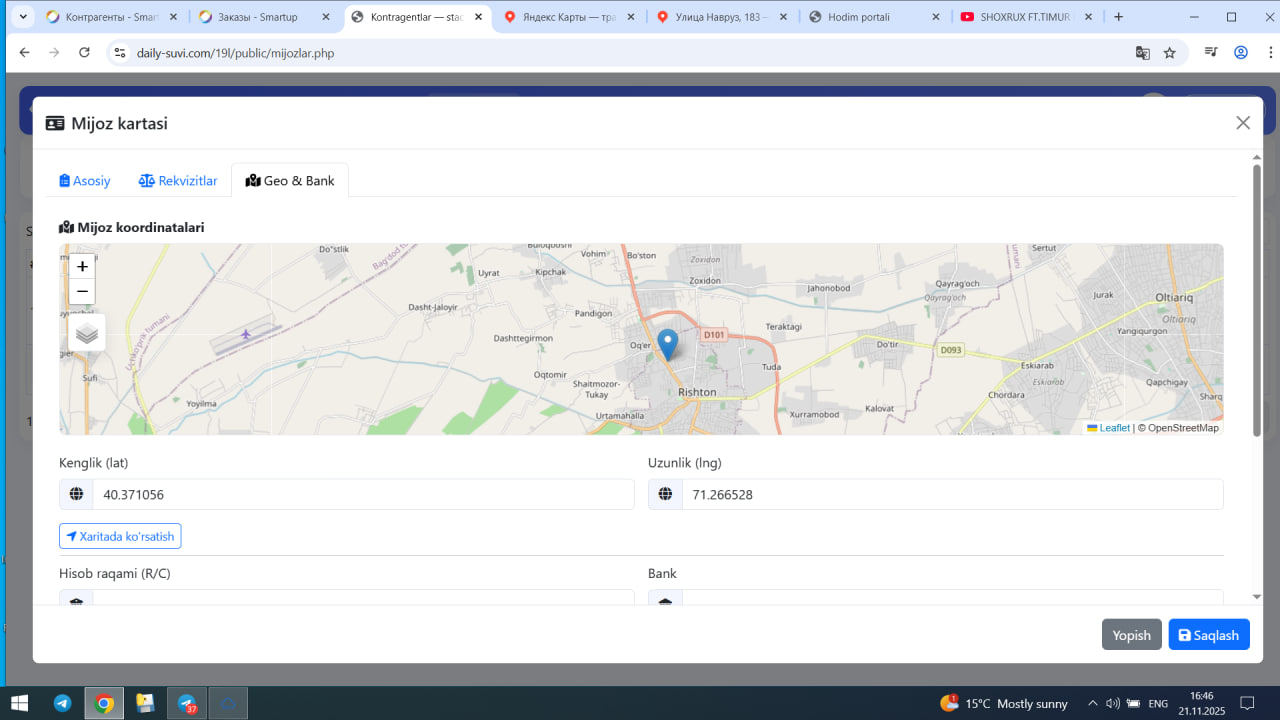The width and height of the screenshot is (1280, 720).
Task: Show hidden system tray icons
Action: [1092, 703]
